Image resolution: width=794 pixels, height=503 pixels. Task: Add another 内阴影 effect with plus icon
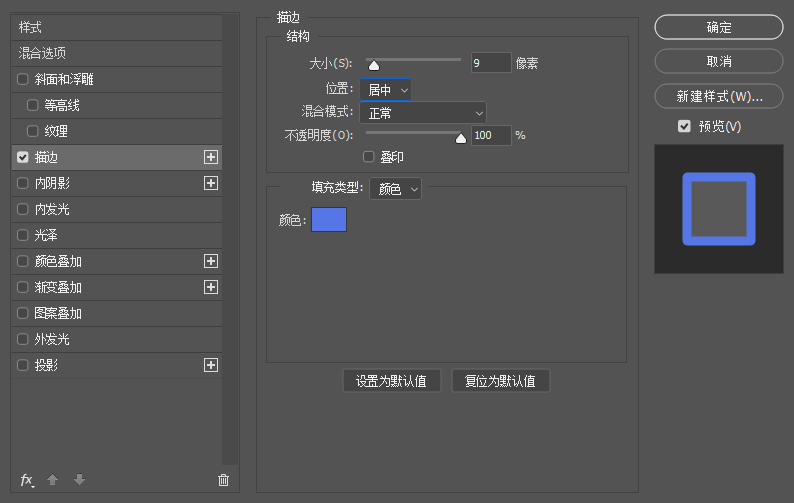pos(211,183)
